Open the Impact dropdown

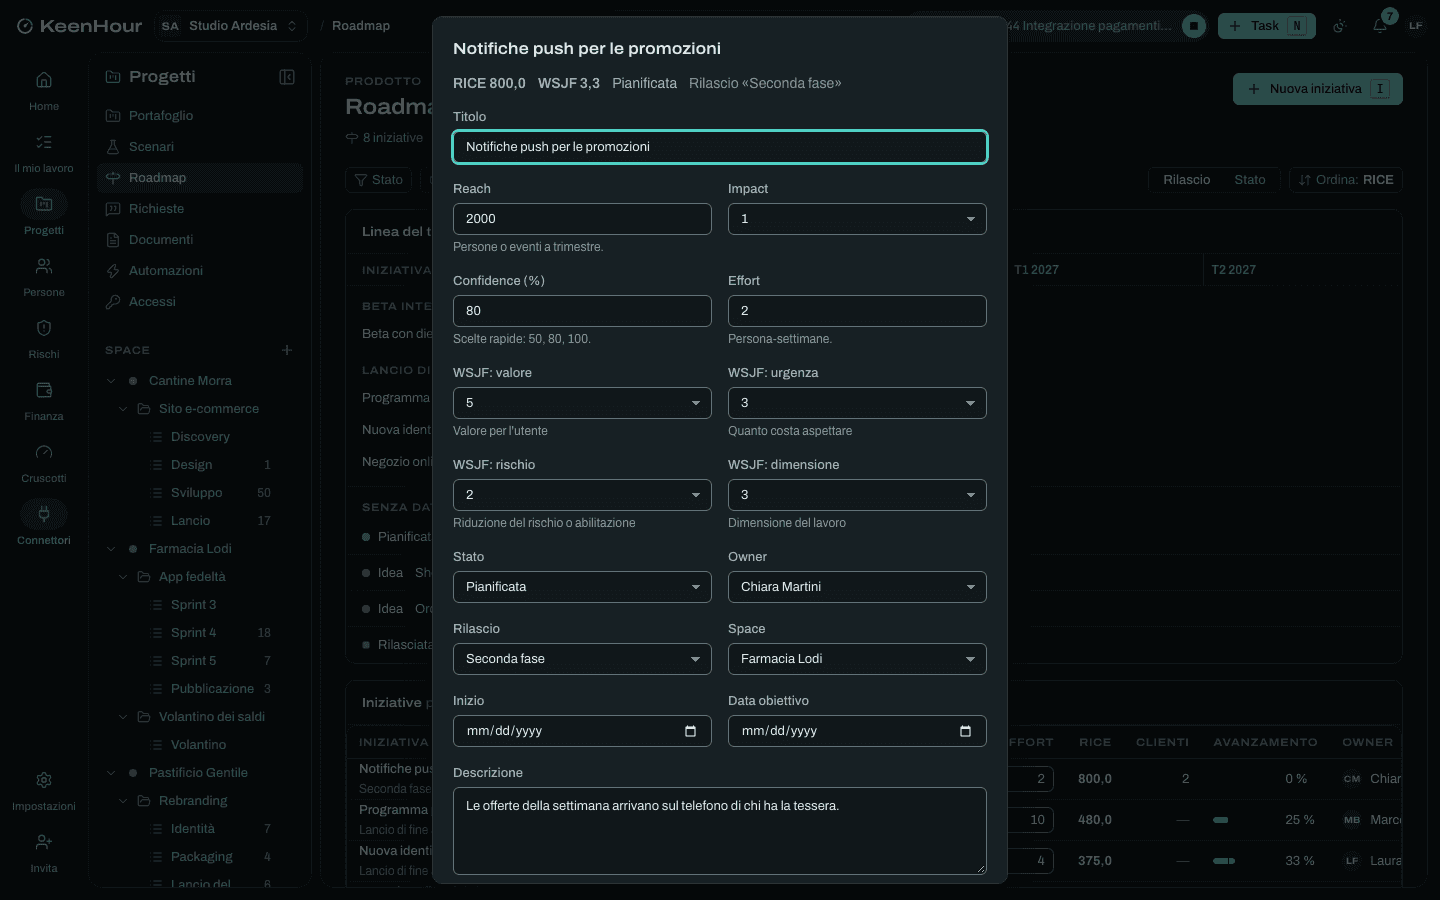(857, 219)
